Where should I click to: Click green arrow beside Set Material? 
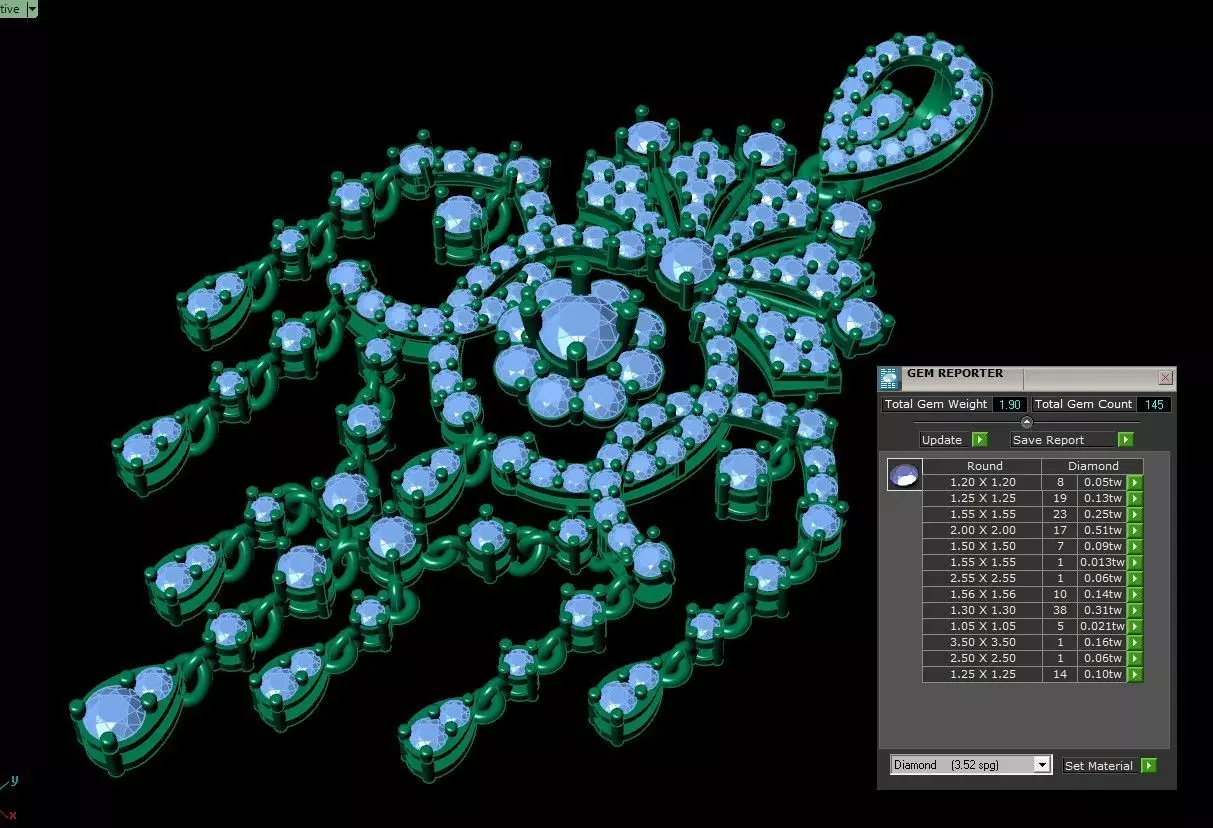coord(1148,765)
